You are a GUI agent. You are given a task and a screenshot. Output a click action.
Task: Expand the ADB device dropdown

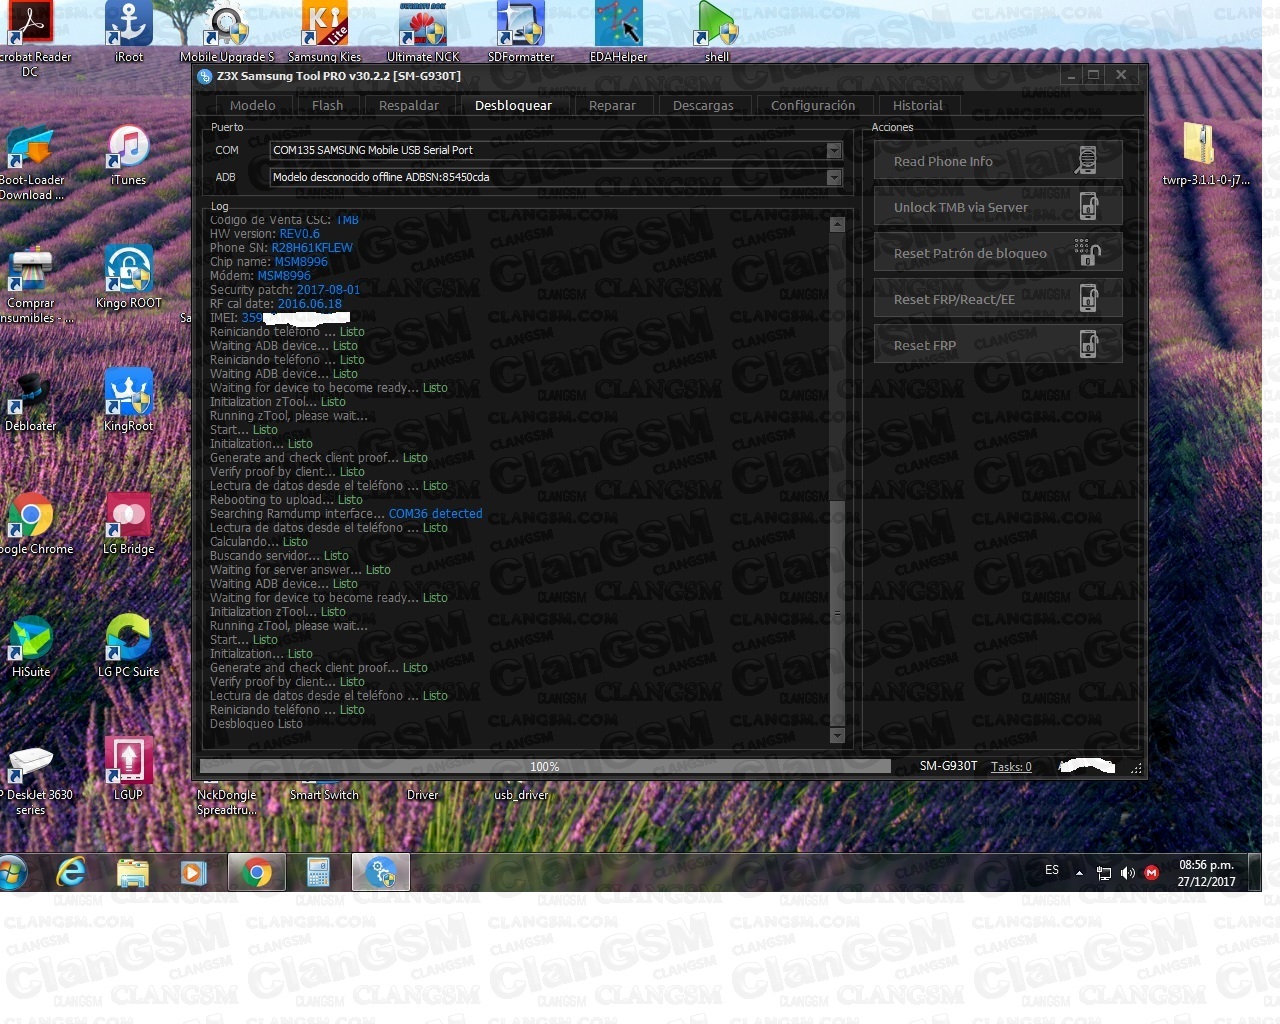click(834, 177)
